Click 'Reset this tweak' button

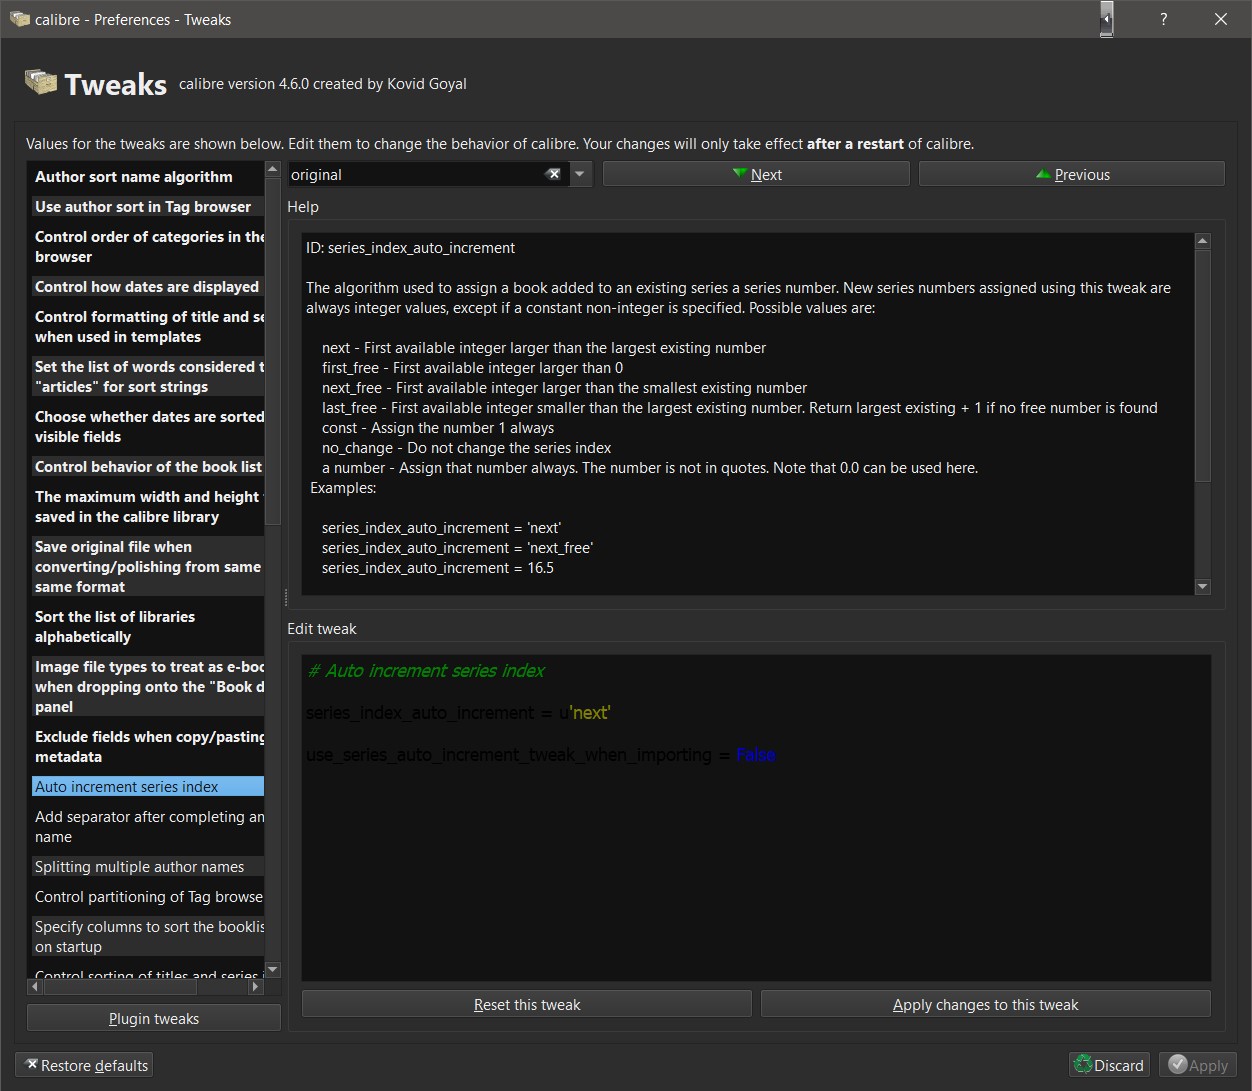(x=527, y=1004)
